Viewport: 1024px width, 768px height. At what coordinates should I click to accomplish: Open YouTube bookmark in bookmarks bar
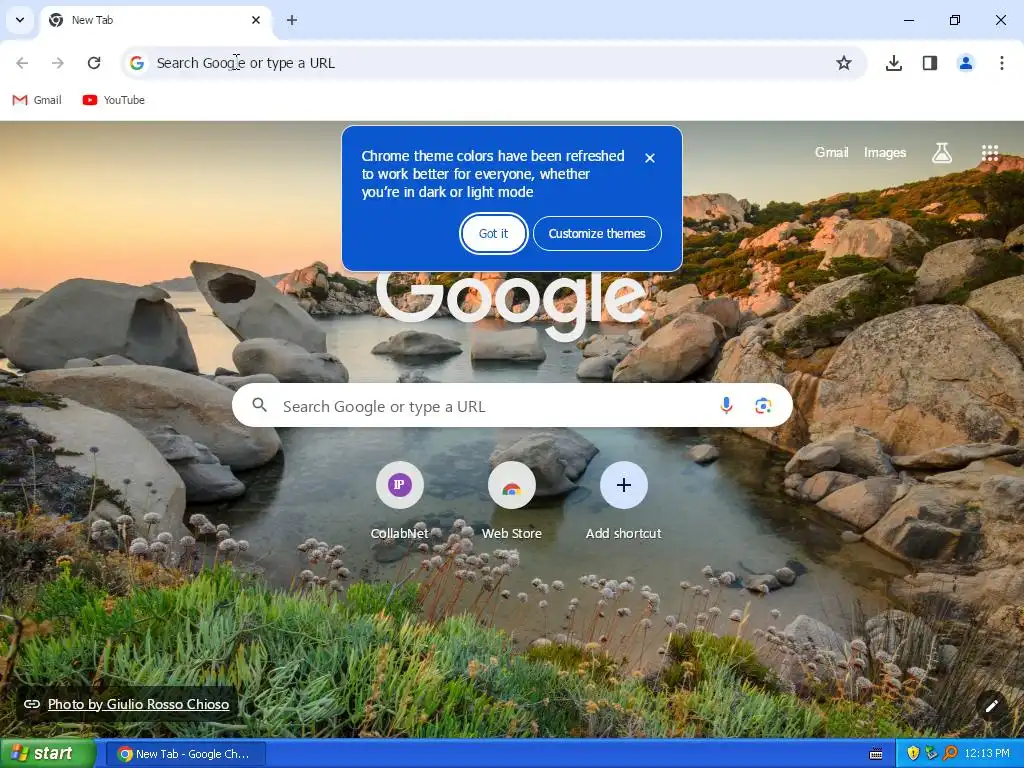pyautogui.click(x=114, y=100)
